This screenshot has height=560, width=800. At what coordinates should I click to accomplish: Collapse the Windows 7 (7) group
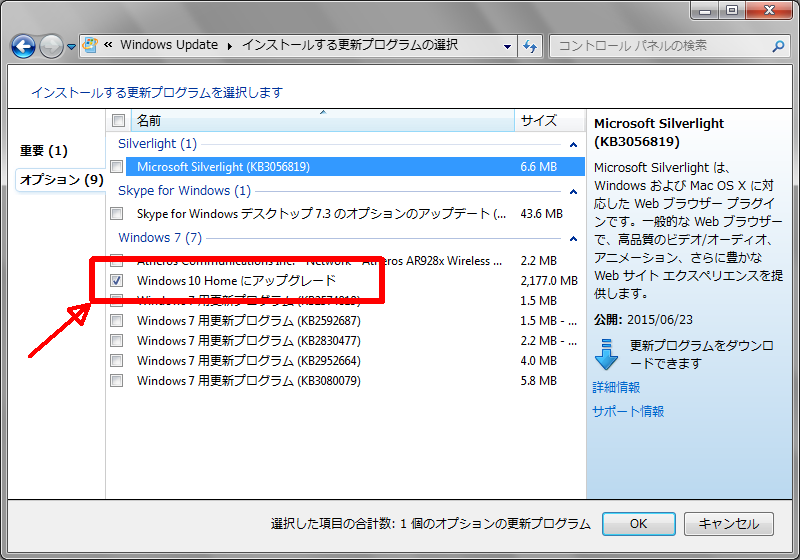tap(573, 239)
